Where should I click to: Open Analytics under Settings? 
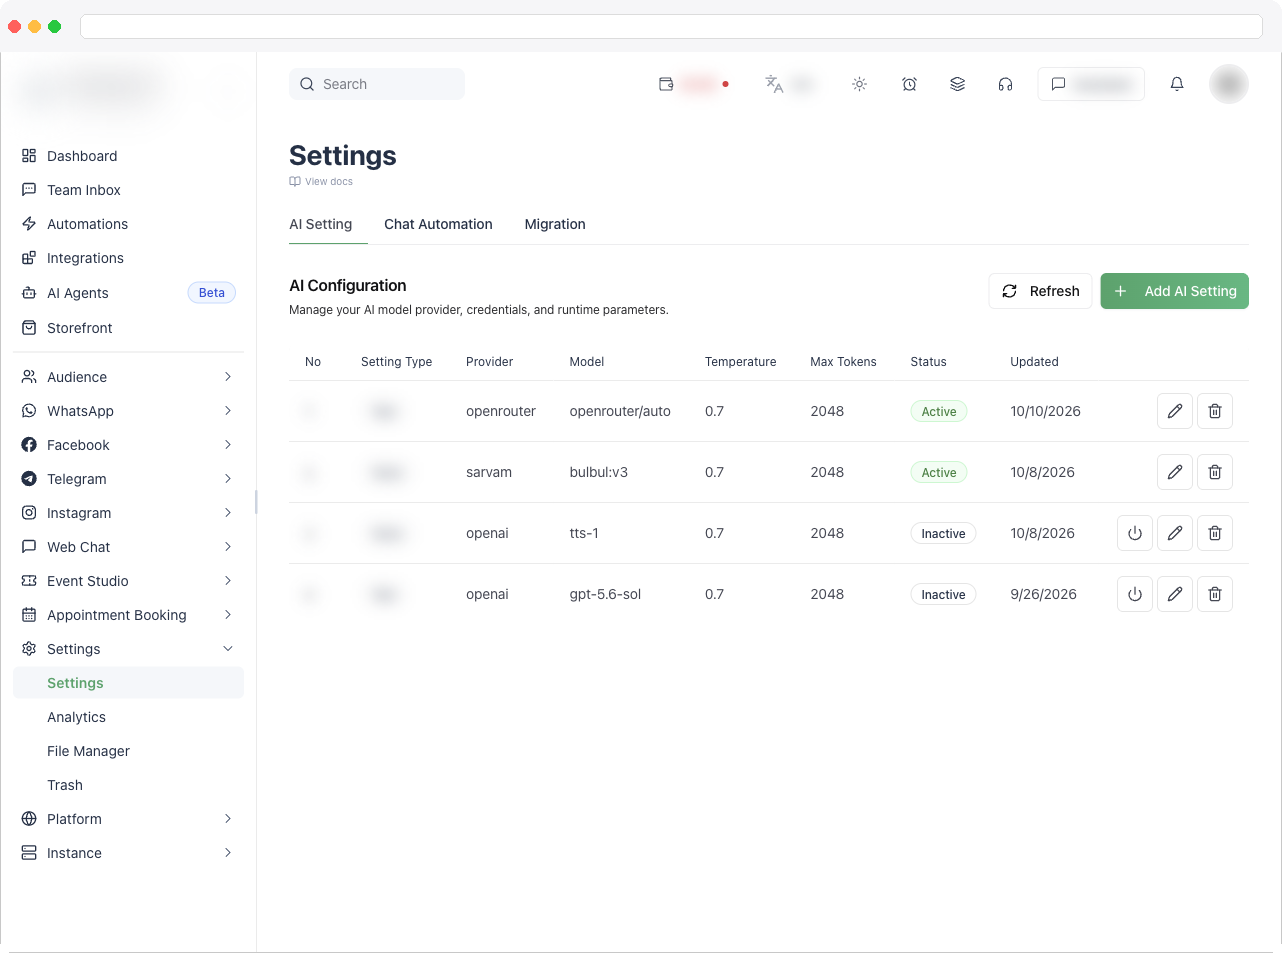(x=128, y=717)
